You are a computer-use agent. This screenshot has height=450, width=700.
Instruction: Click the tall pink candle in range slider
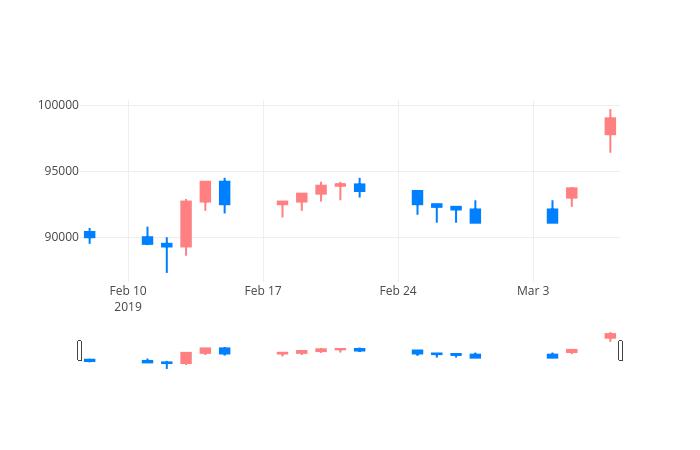coord(186,358)
